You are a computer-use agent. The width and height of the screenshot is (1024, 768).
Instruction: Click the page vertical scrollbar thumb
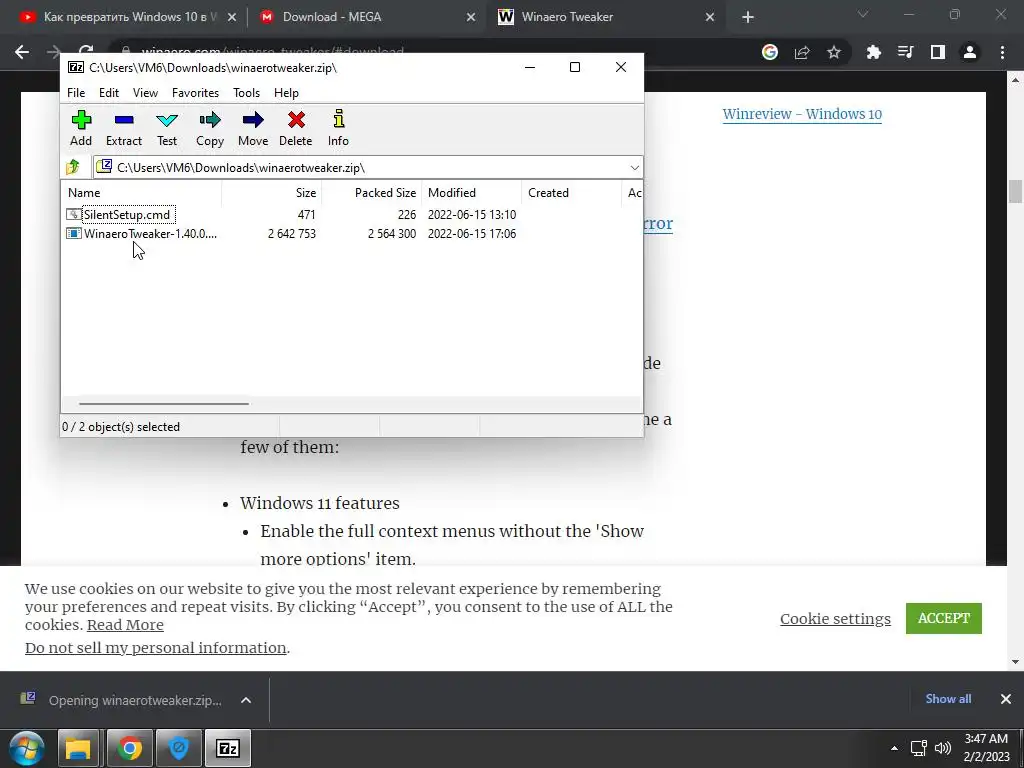(x=1016, y=191)
